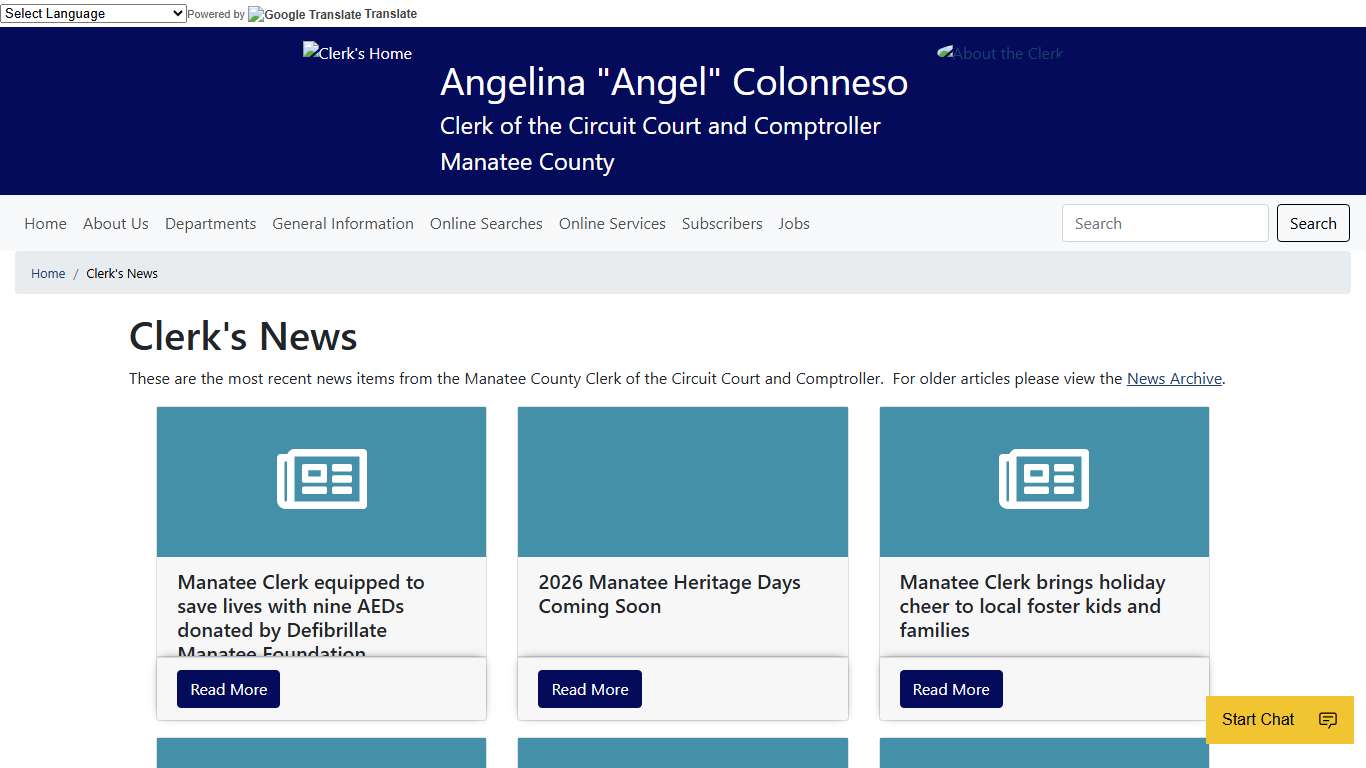Expand the General Information menu
This screenshot has height=768, width=1366.
pyautogui.click(x=343, y=223)
